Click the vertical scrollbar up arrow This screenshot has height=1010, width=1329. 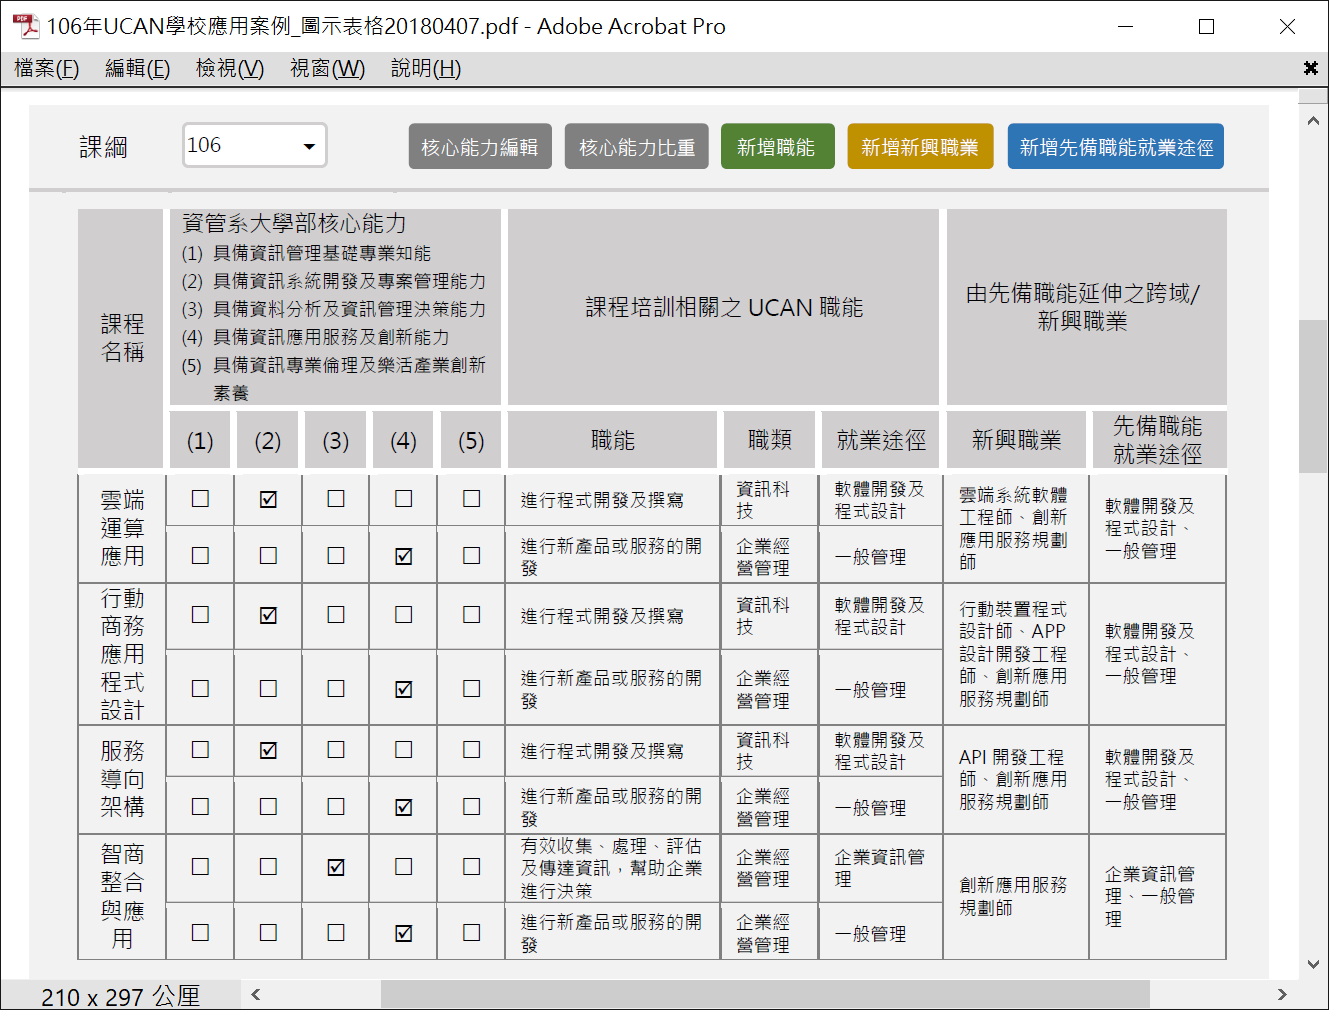[1313, 121]
